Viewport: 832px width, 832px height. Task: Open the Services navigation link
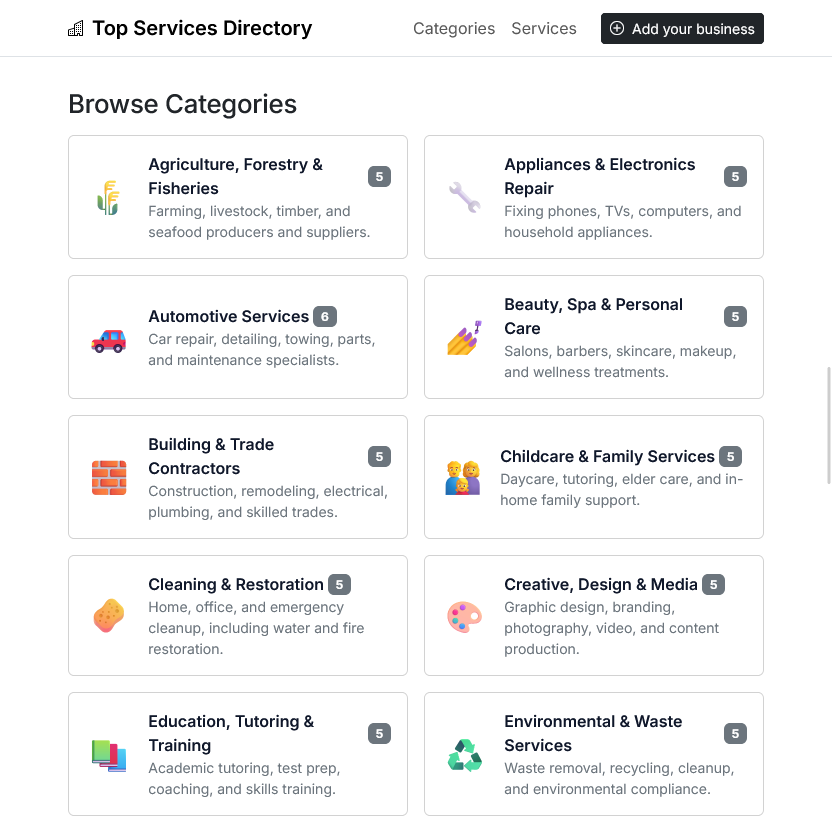click(x=544, y=28)
